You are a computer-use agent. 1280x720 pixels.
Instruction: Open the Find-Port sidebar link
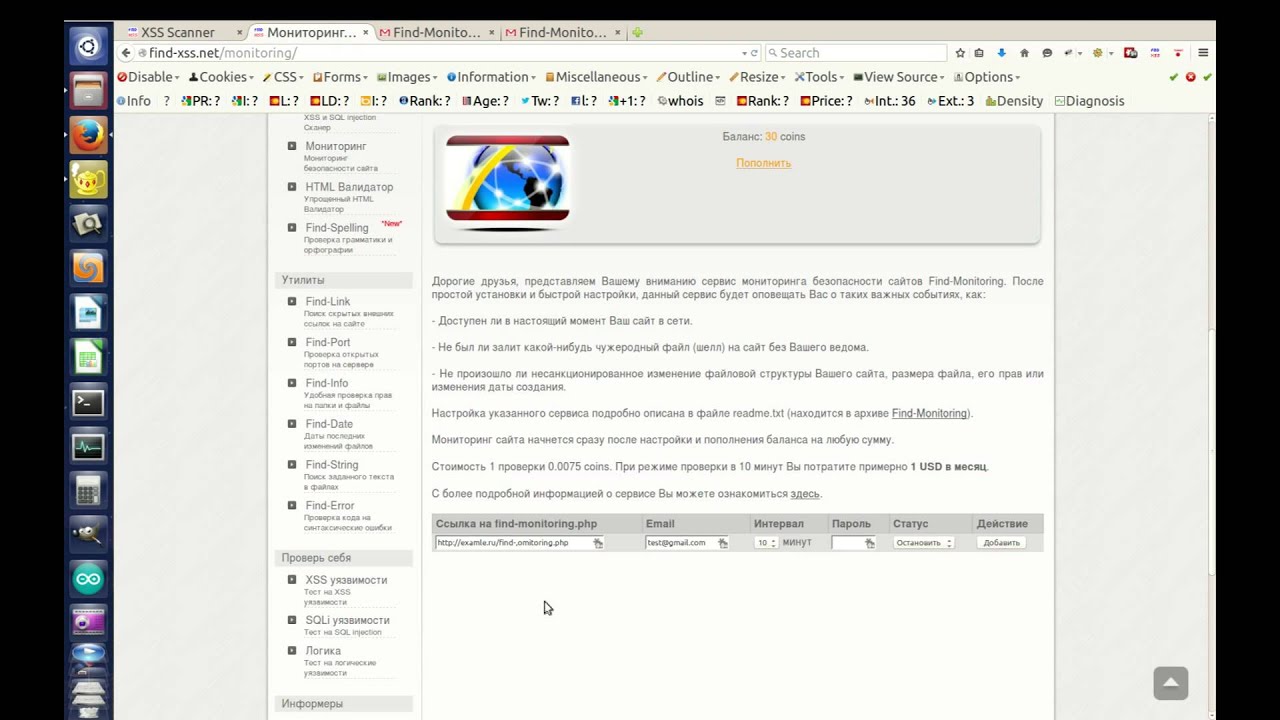(x=328, y=343)
